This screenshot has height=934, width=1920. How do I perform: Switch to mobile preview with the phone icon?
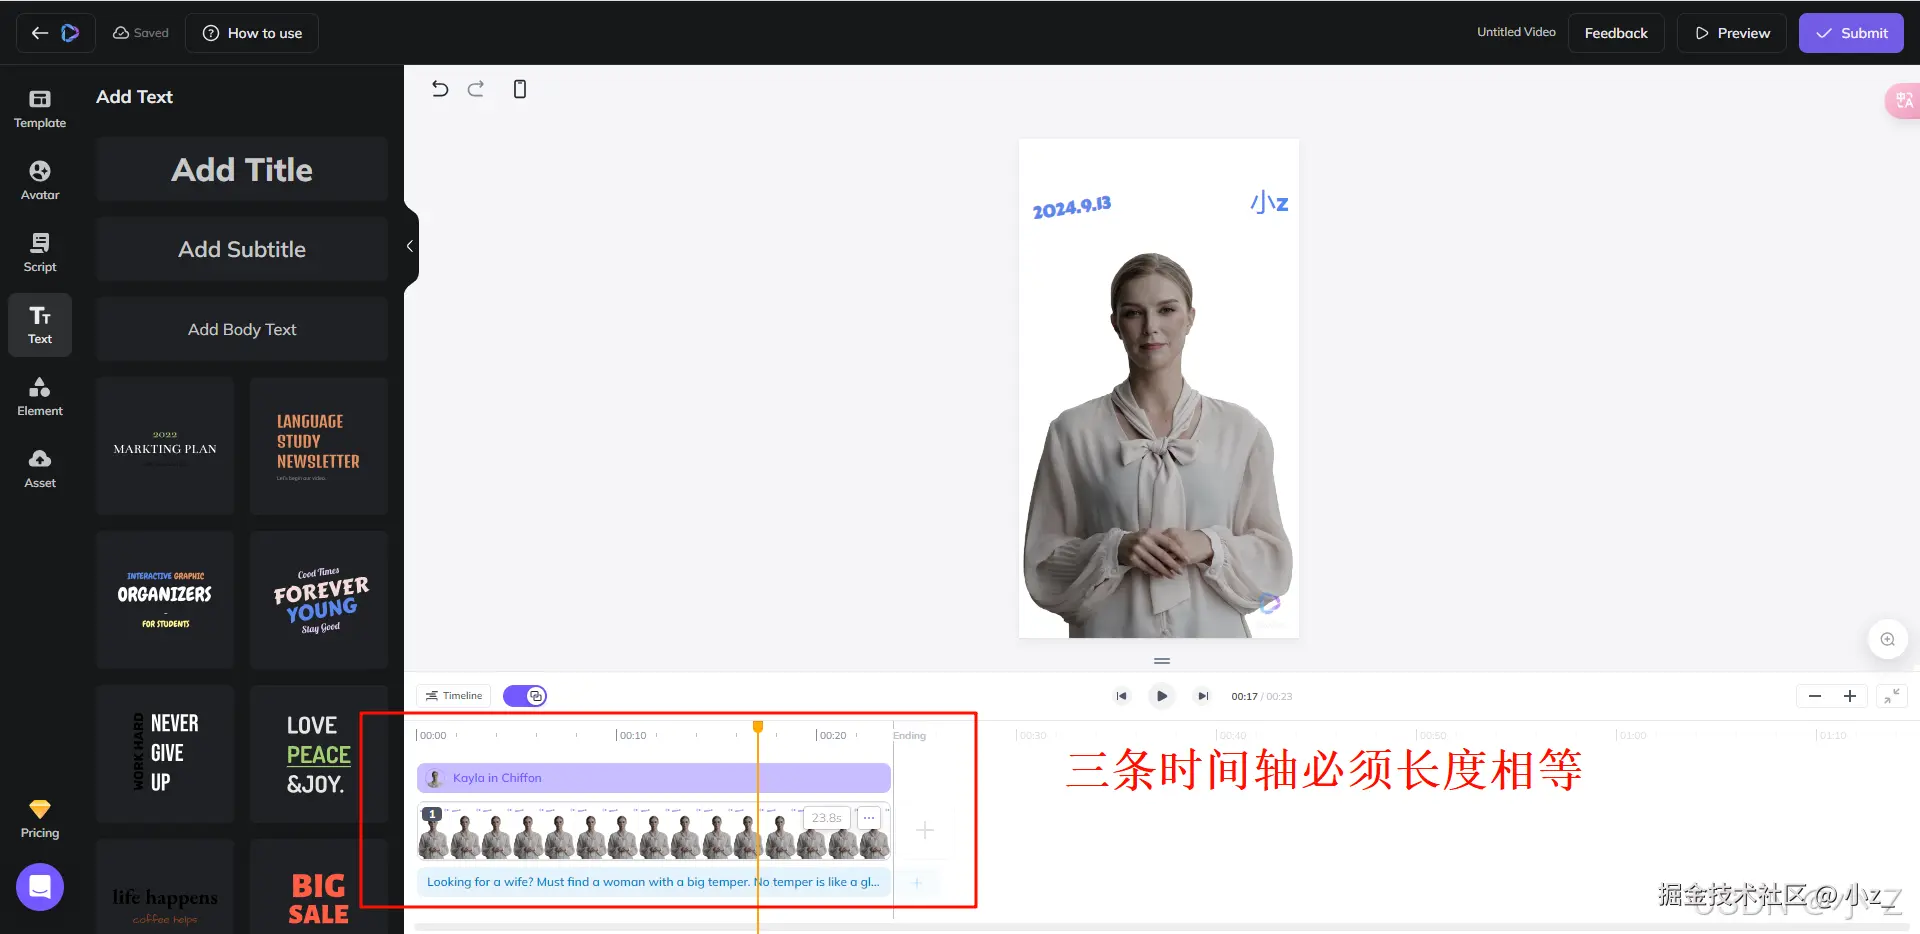pyautogui.click(x=519, y=88)
